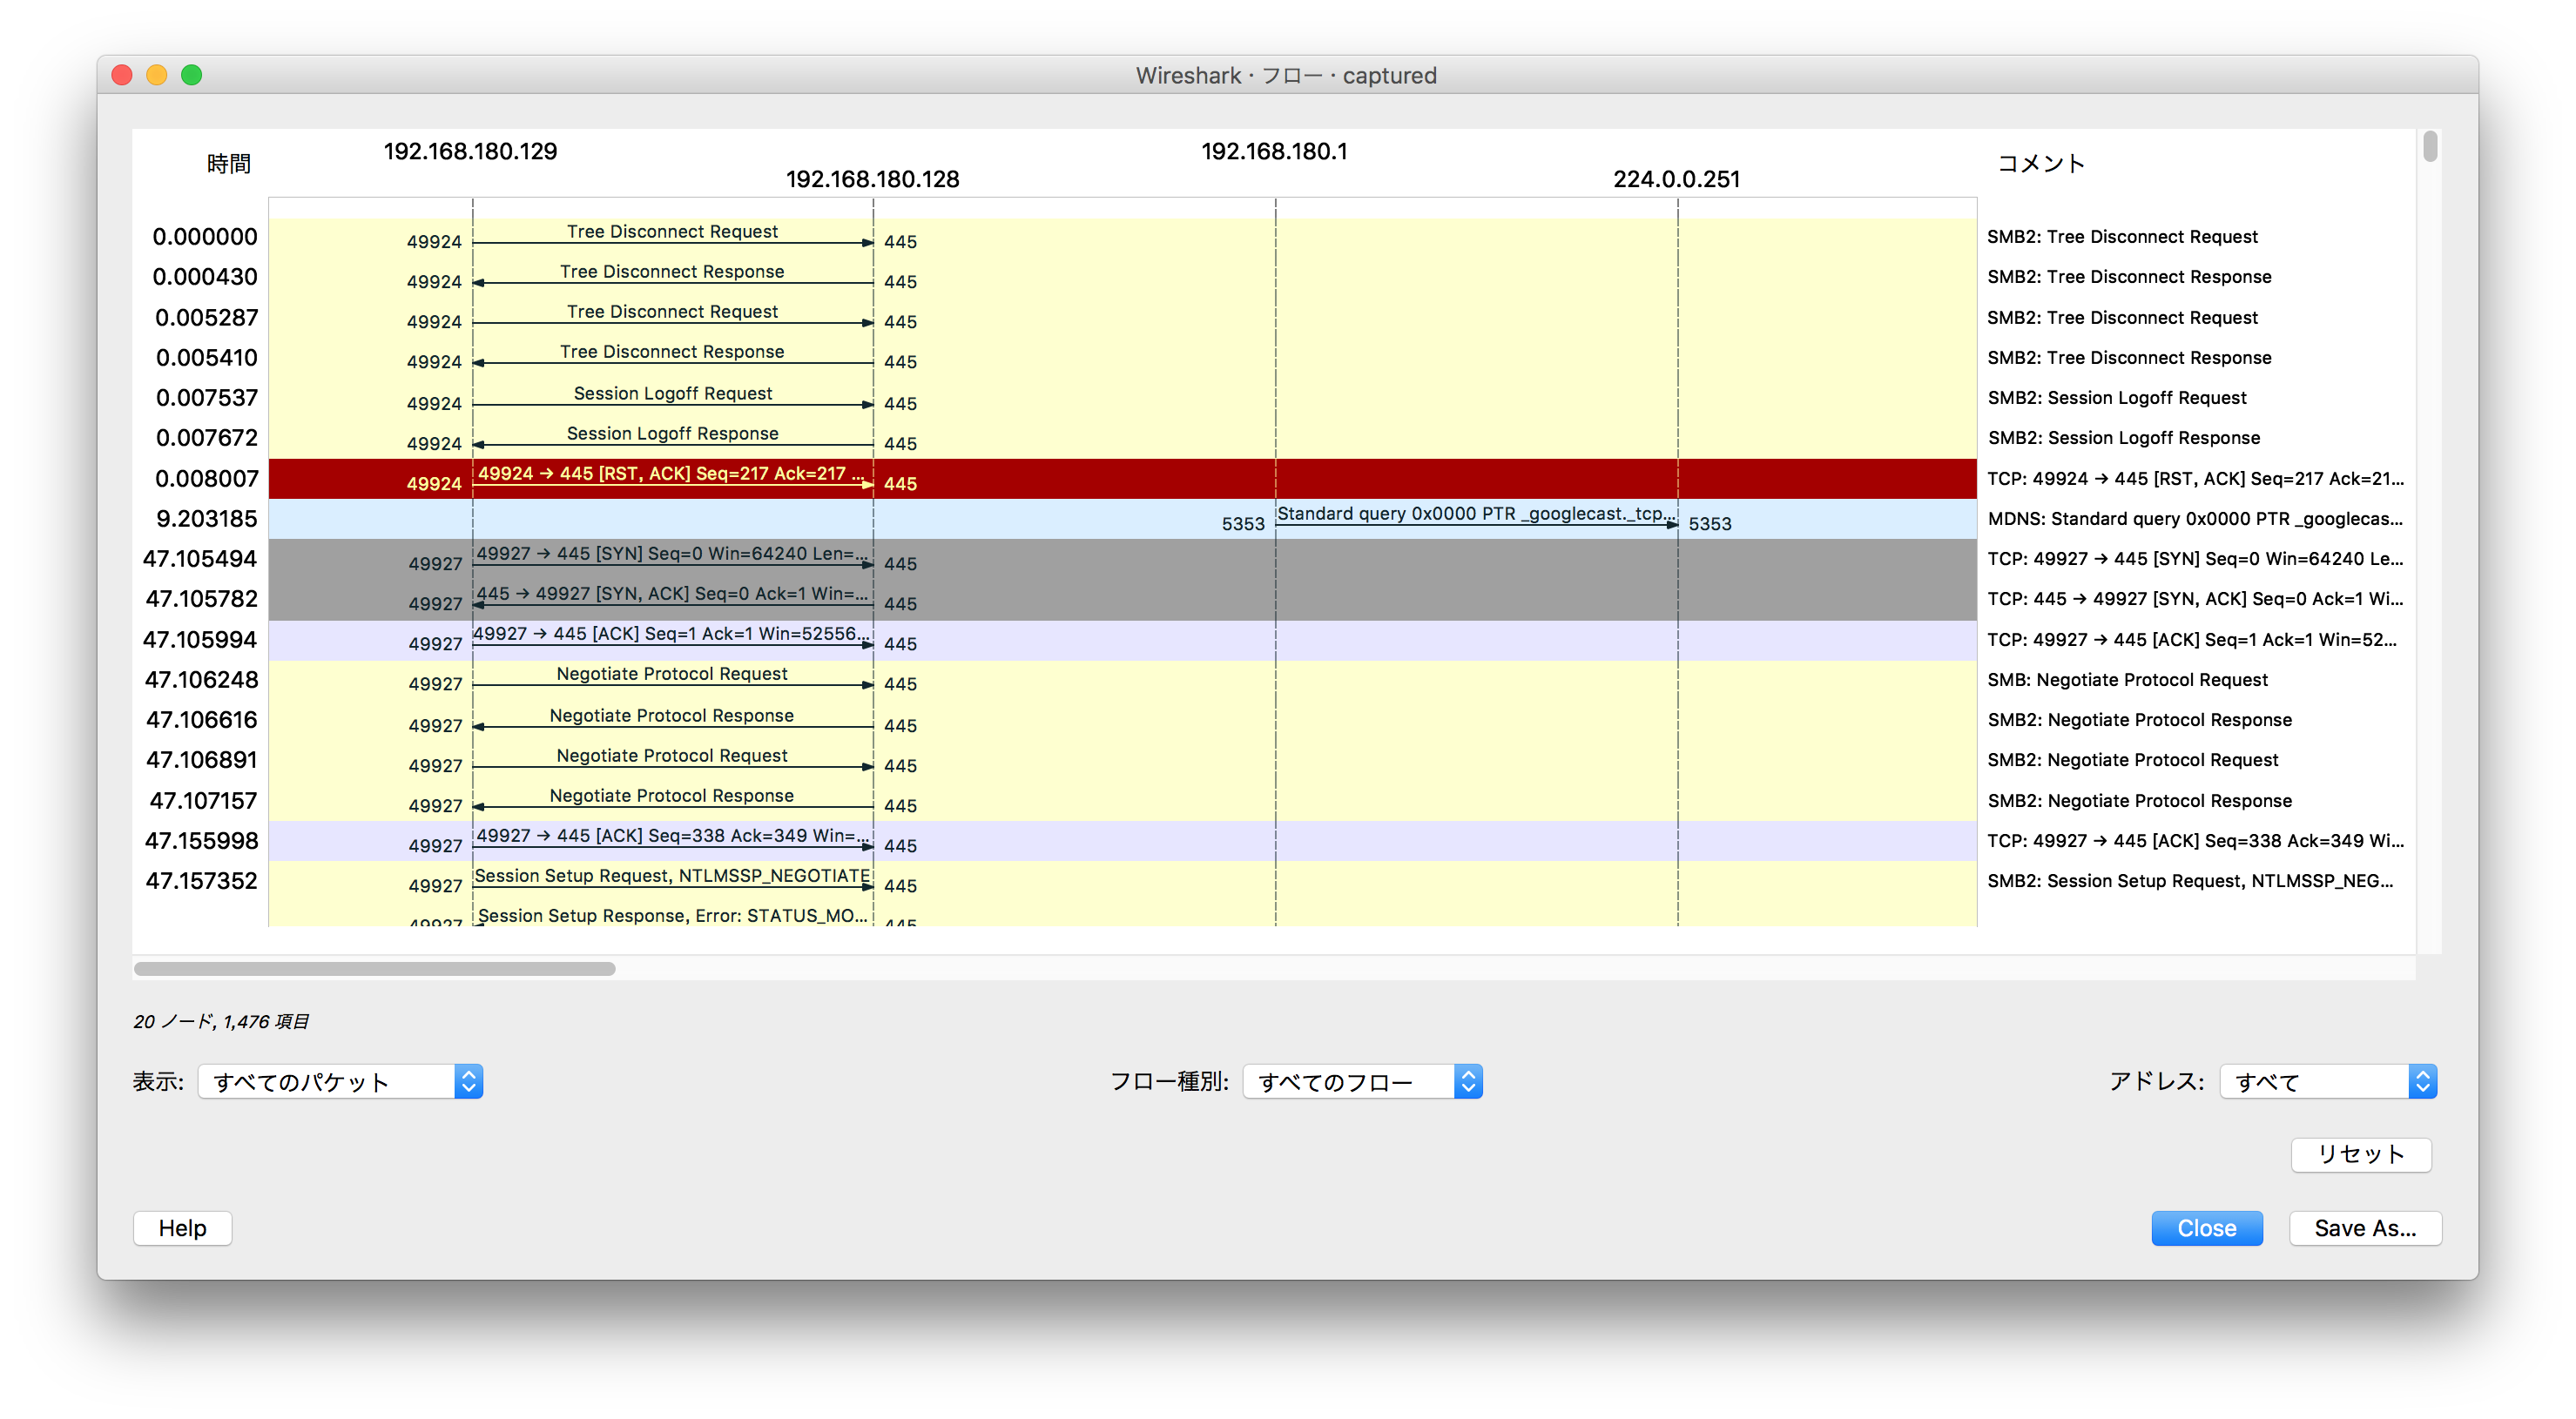Viewport: 2576px width, 1419px height.
Task: Click the 224.0.0.251 node header
Action: coord(1676,179)
